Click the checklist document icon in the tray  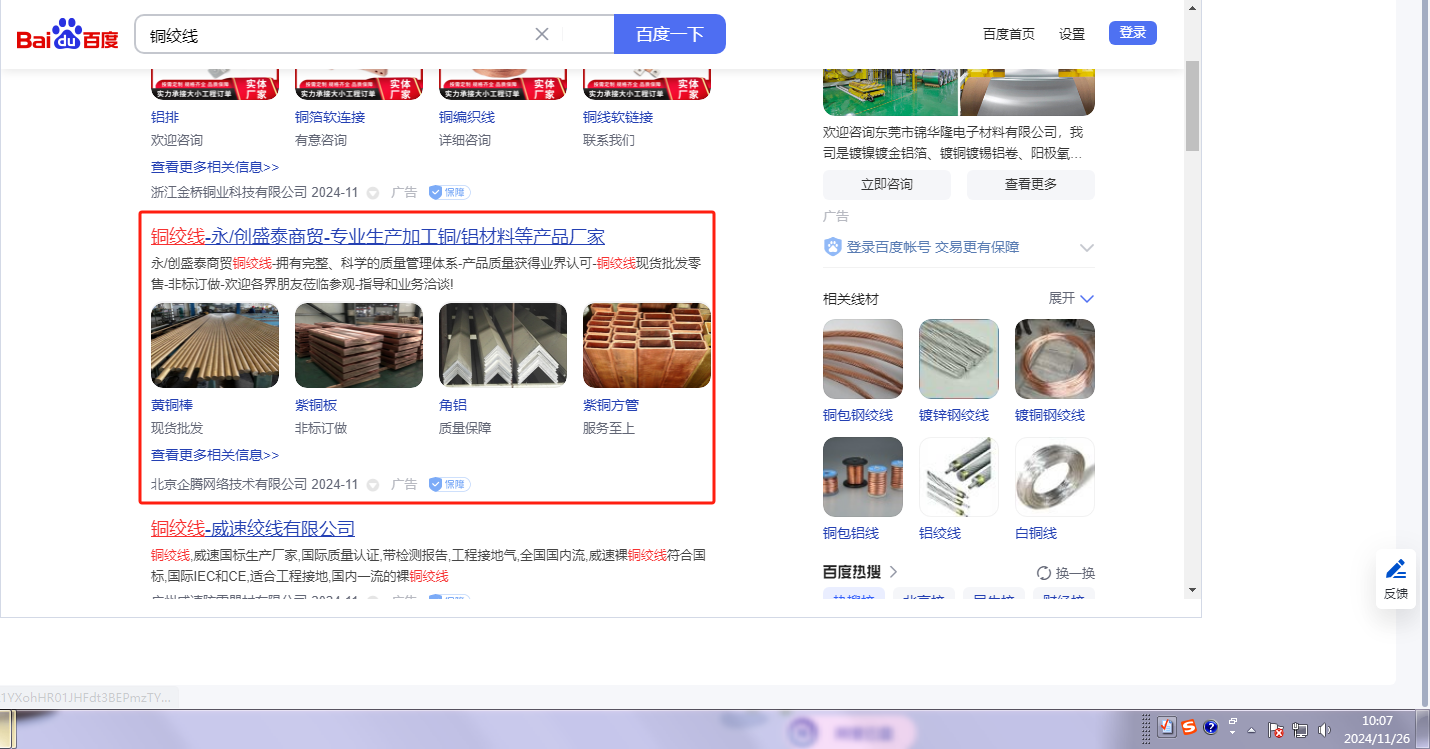(1166, 727)
